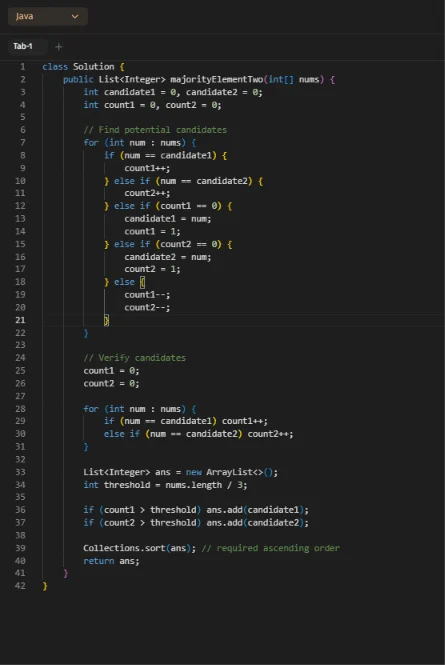Click 'count2--;' statement
Viewport: 445px width, 665px height.
click(x=147, y=307)
